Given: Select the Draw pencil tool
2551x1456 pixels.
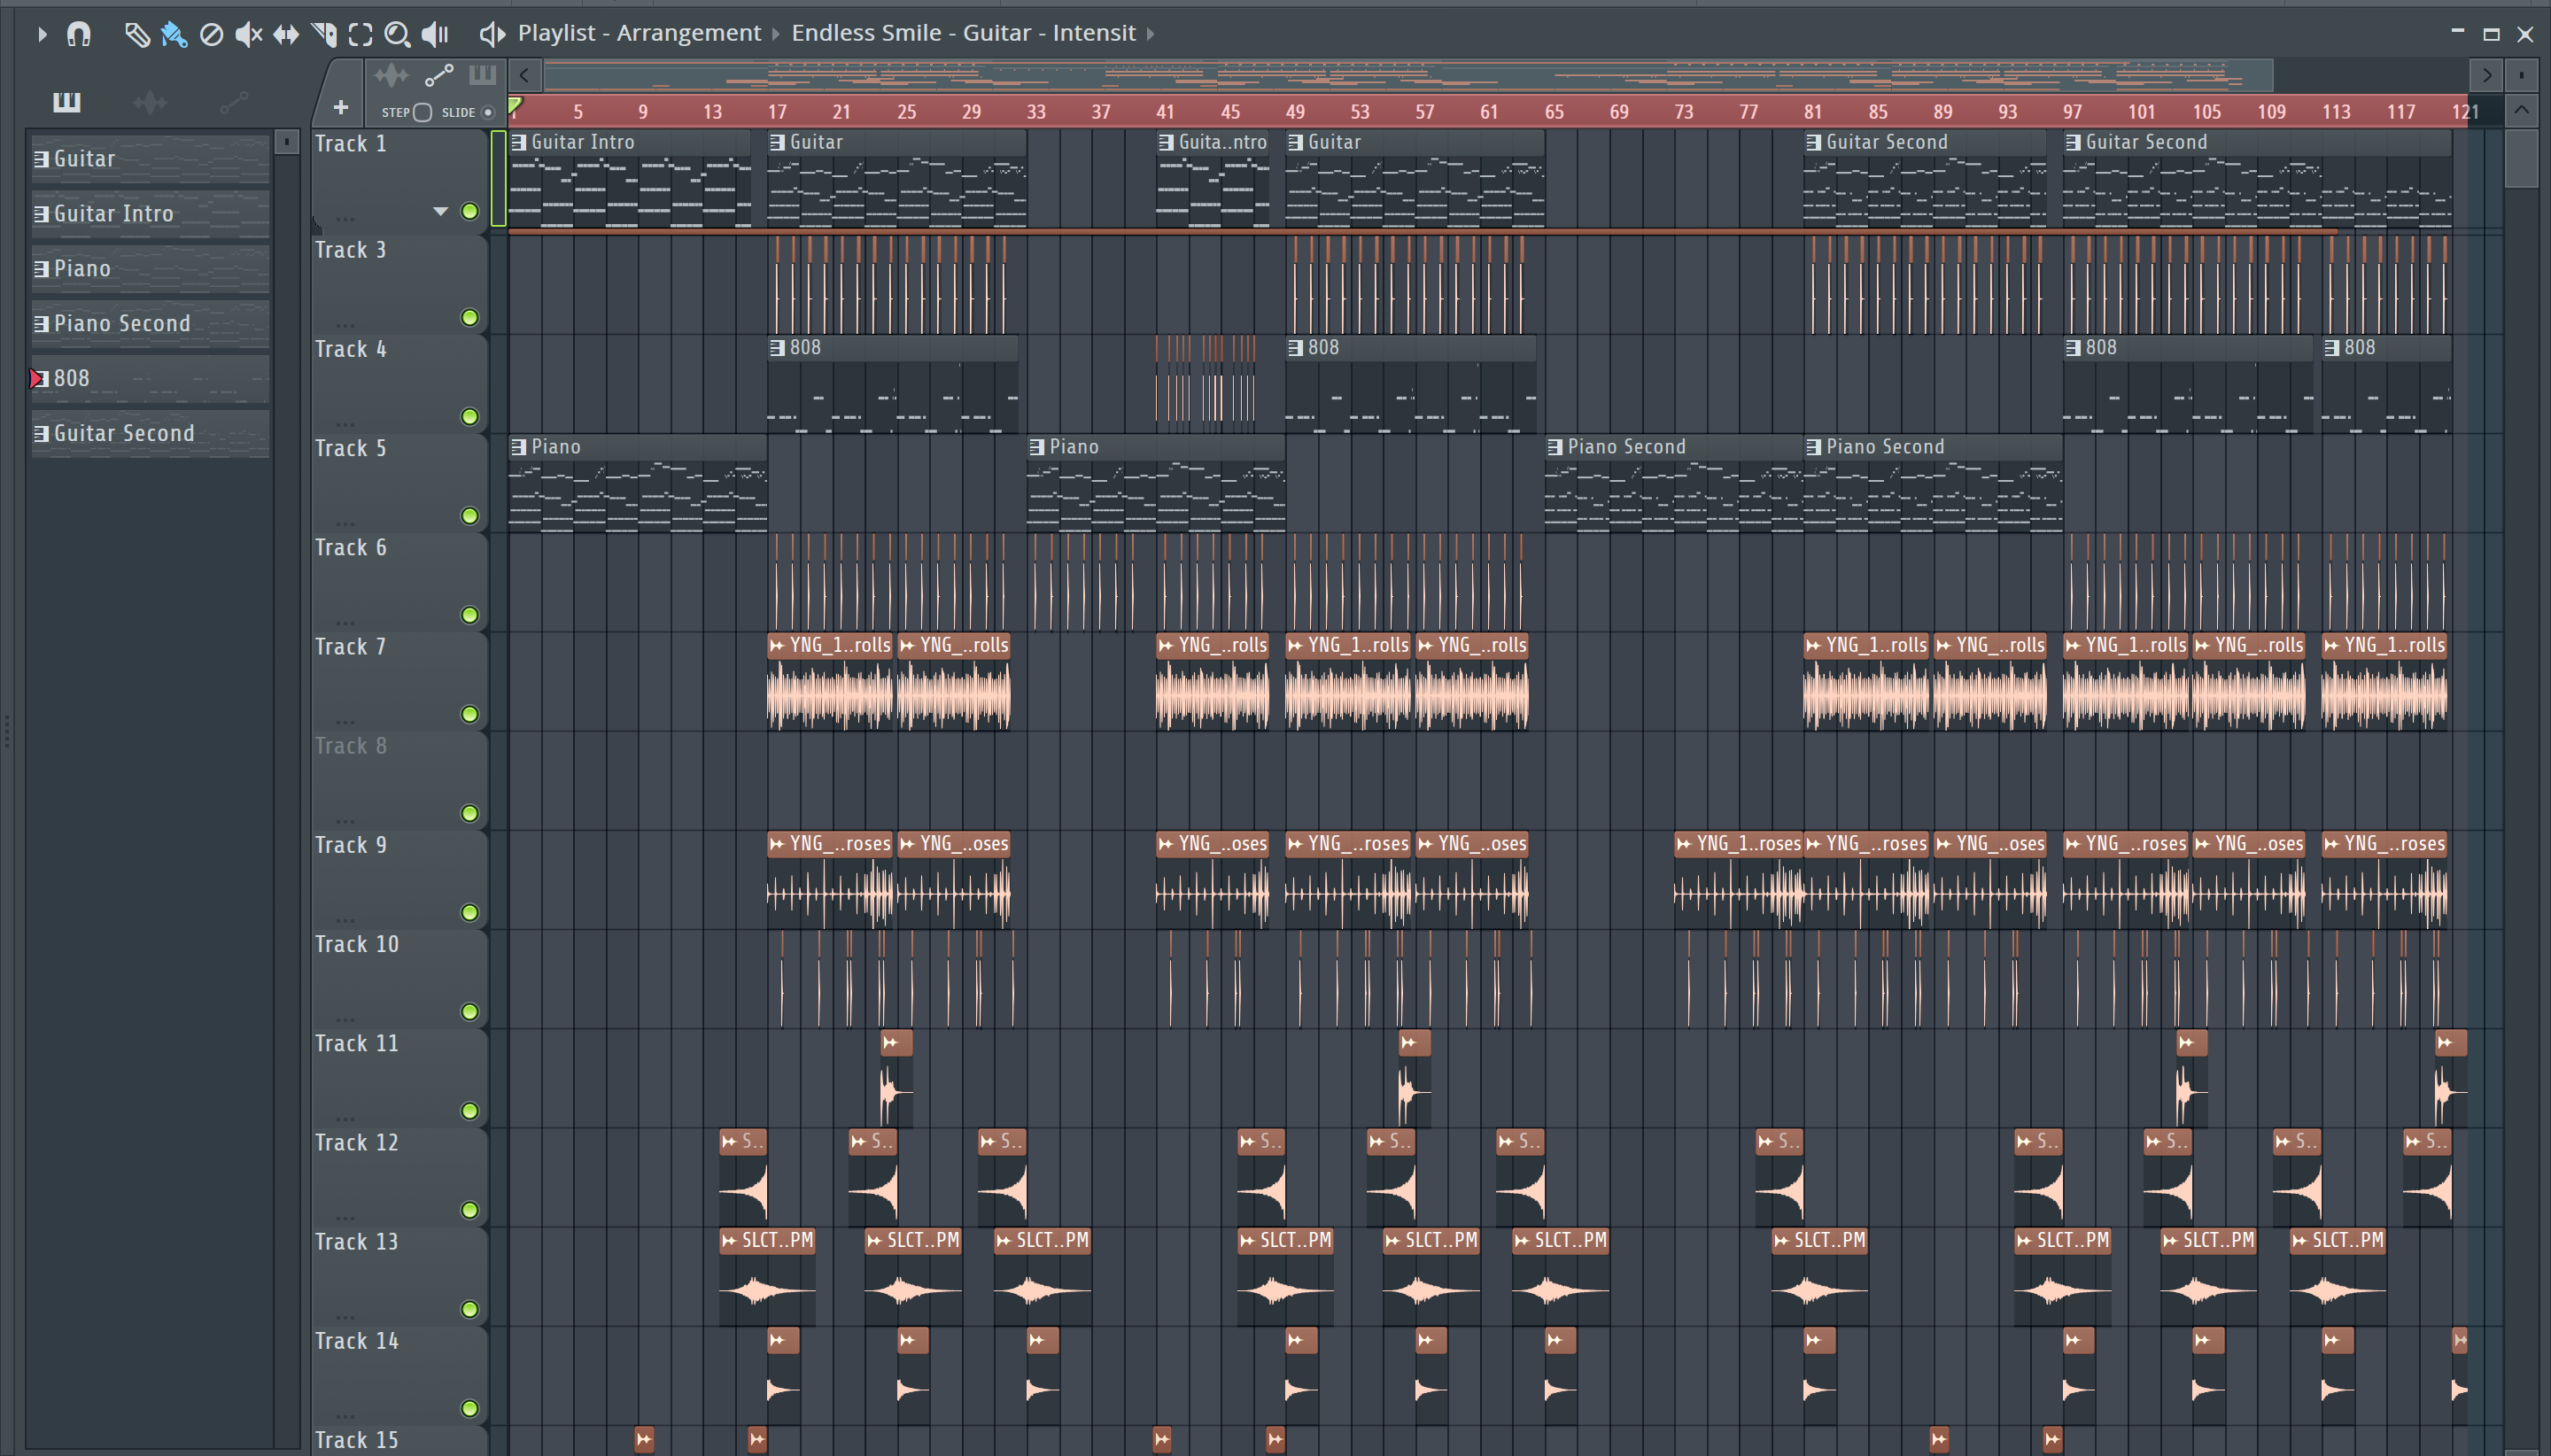Looking at the screenshot, I should pyautogui.click(x=137, y=35).
